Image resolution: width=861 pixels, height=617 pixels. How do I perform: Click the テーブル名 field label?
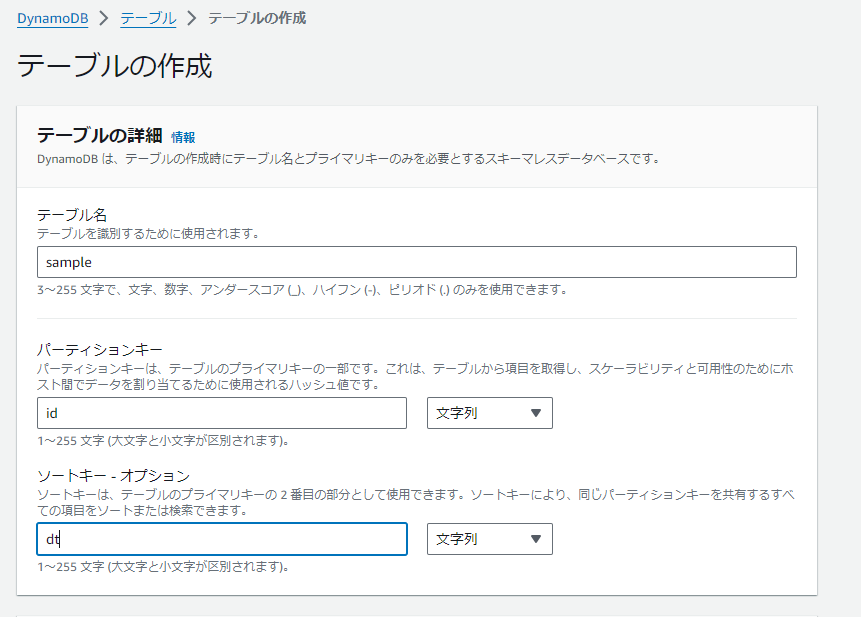(72, 215)
